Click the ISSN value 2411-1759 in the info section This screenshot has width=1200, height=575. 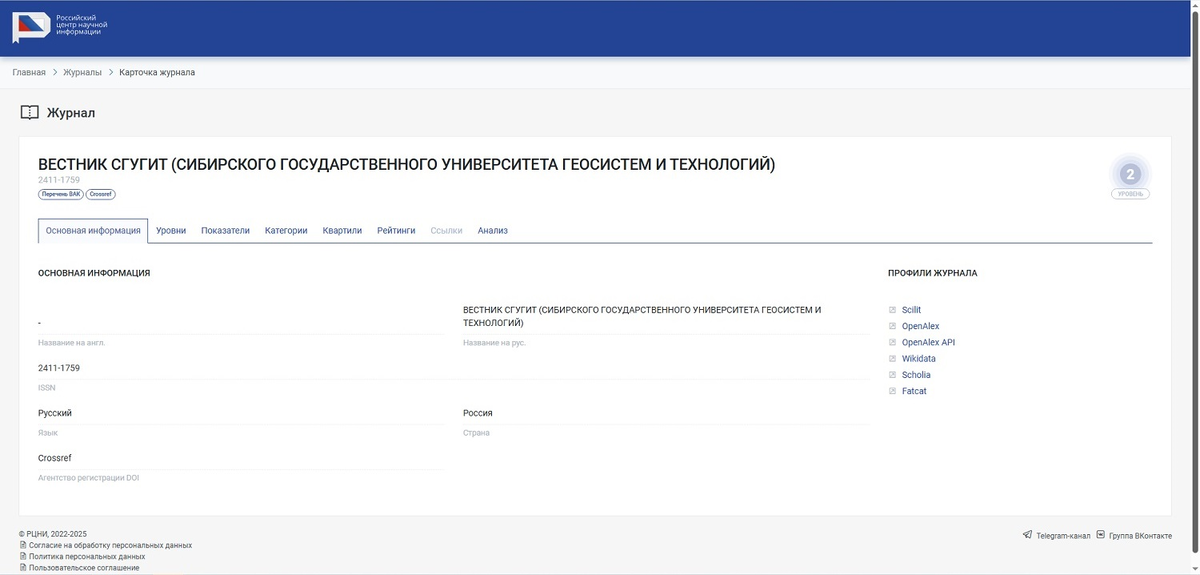tap(59, 368)
